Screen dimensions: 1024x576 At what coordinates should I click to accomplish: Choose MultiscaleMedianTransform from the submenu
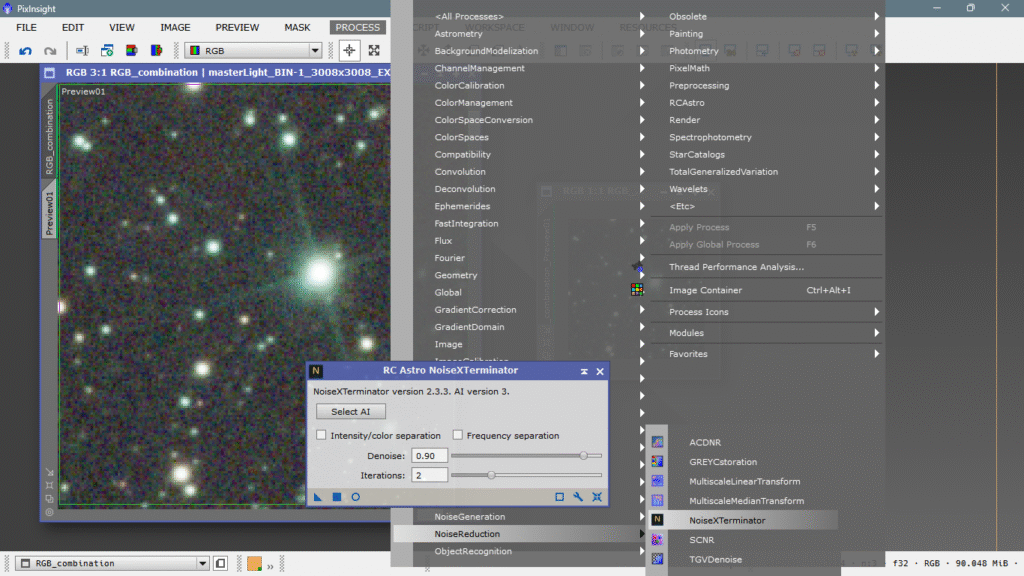point(744,501)
